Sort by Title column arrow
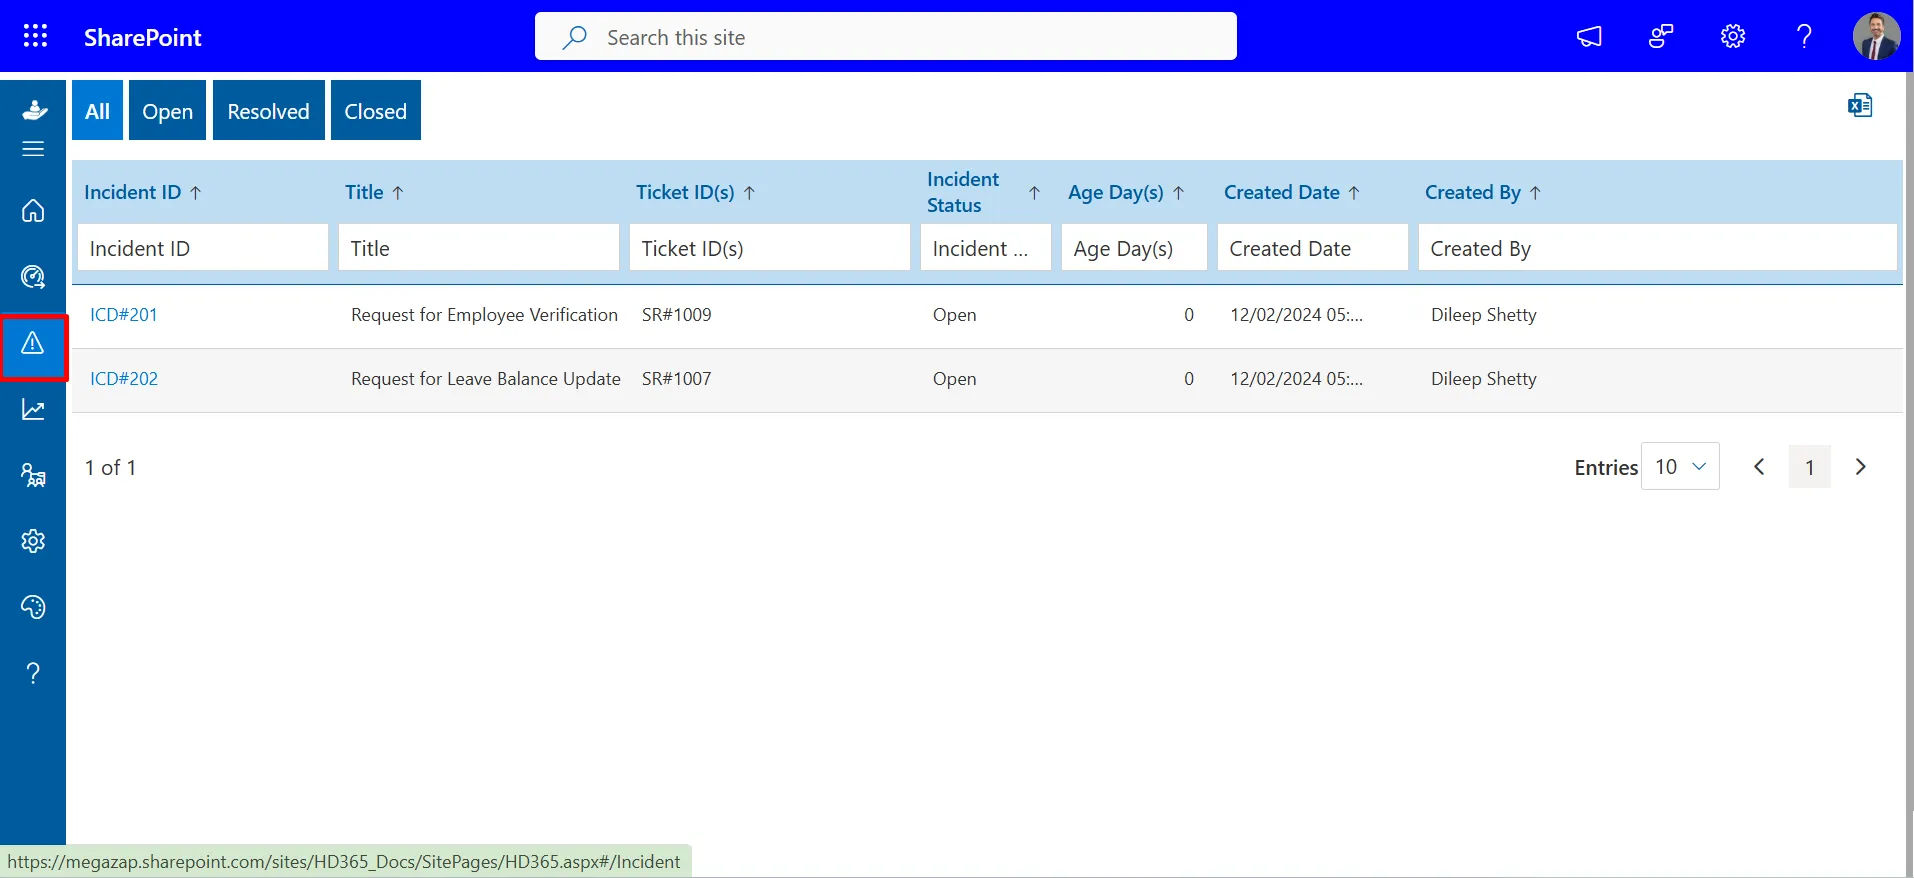This screenshot has height=878, width=1914. pos(397,193)
